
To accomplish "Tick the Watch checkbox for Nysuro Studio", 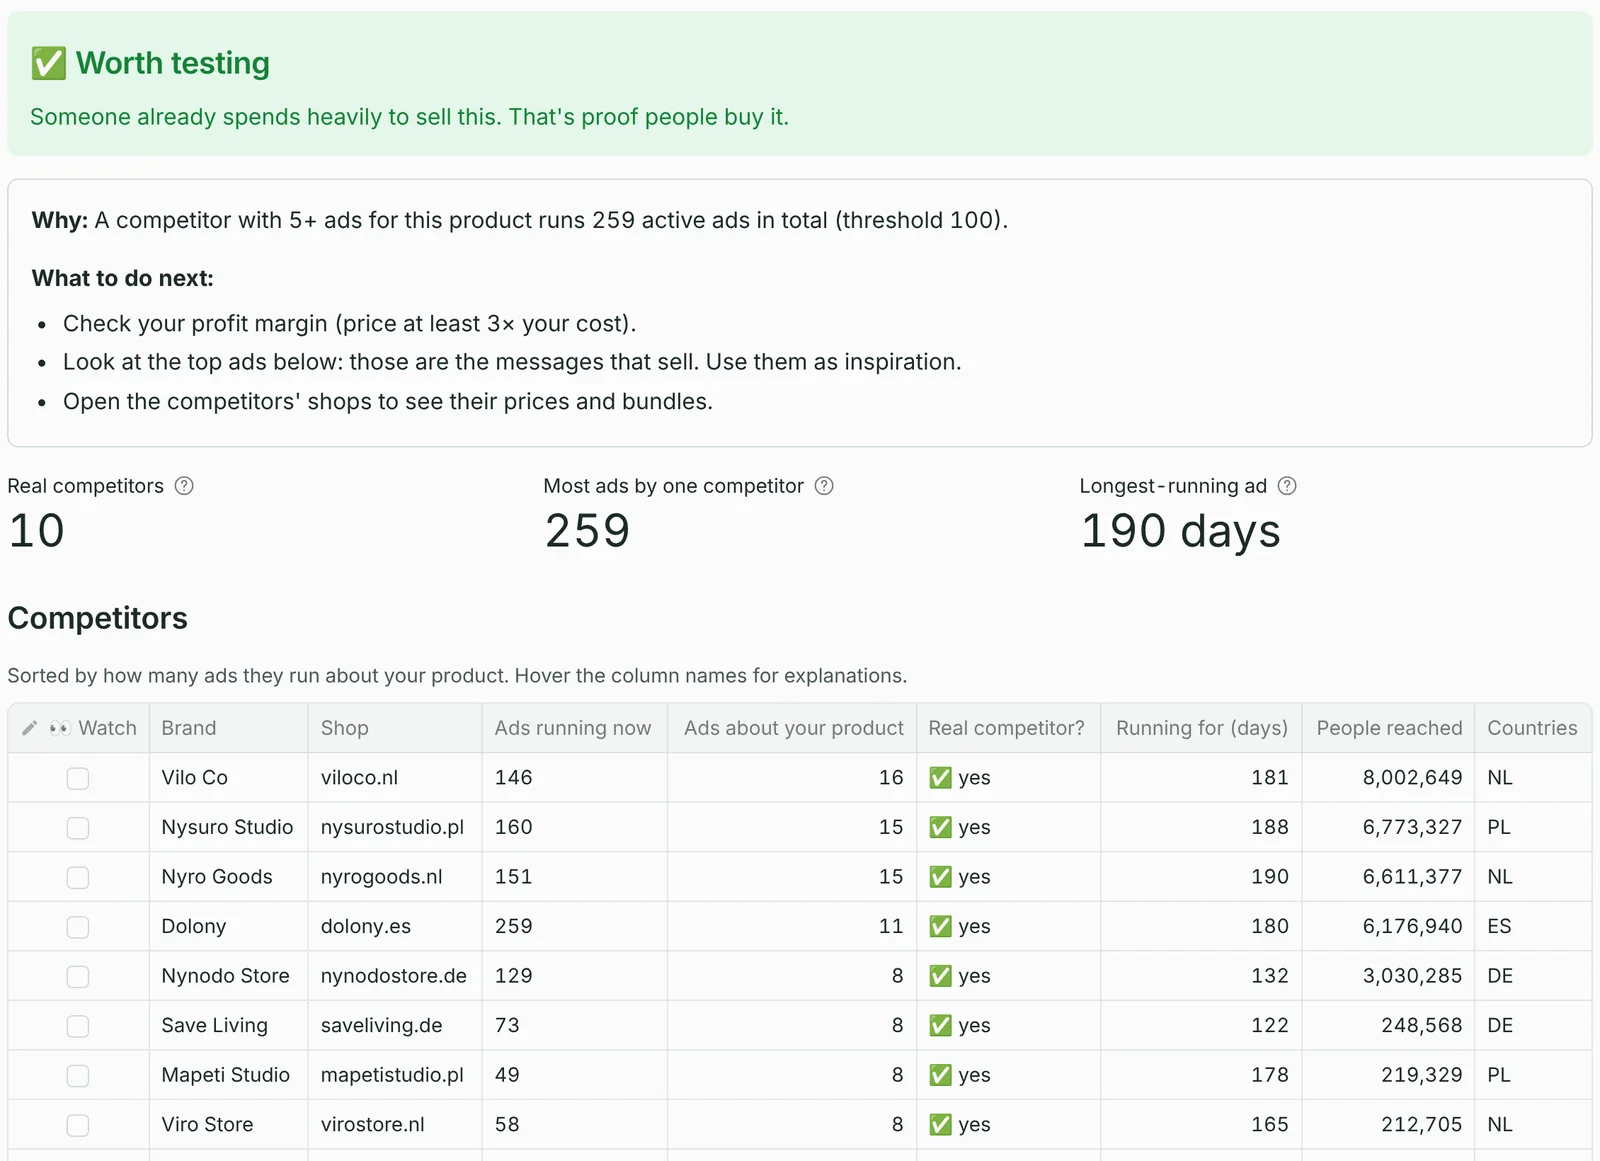I will [x=78, y=828].
